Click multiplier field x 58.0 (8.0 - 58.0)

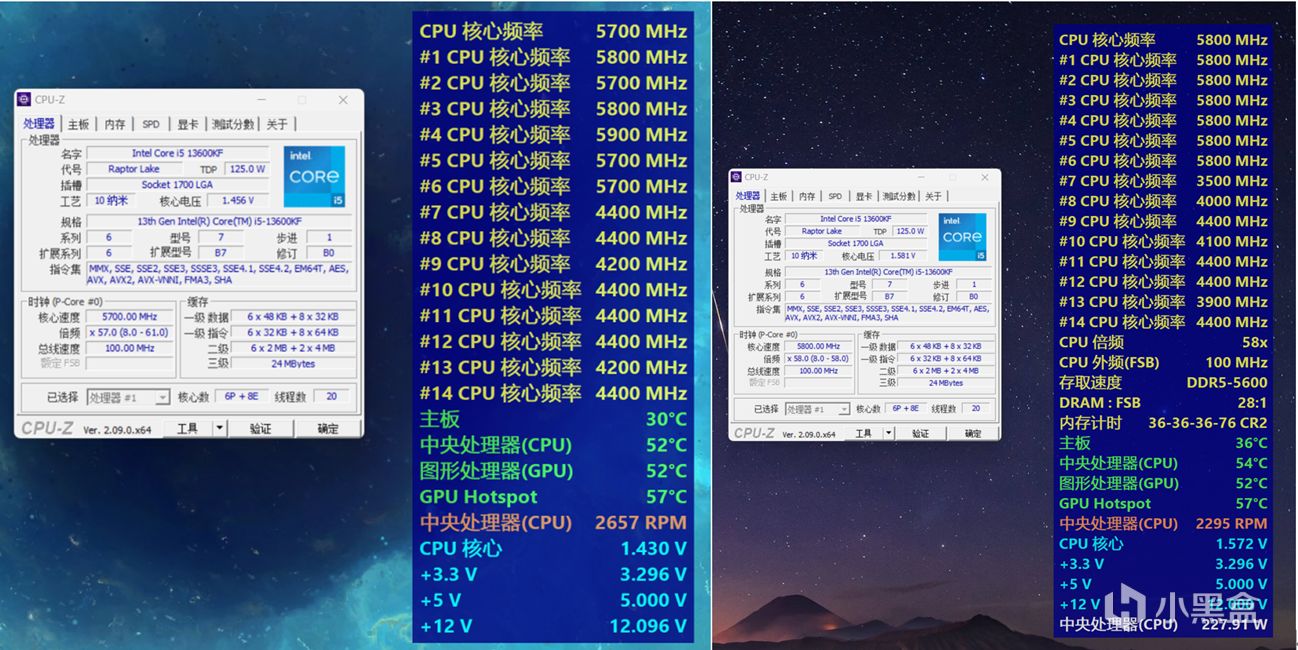tap(820, 358)
